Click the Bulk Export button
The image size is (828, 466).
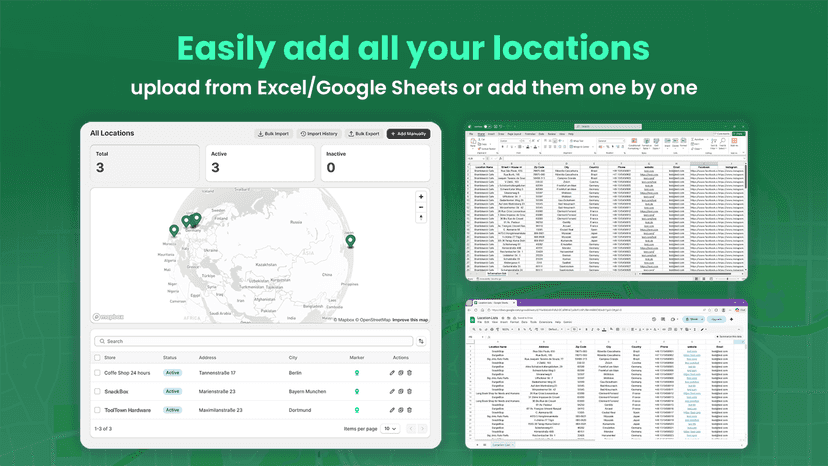pyautogui.click(x=364, y=134)
